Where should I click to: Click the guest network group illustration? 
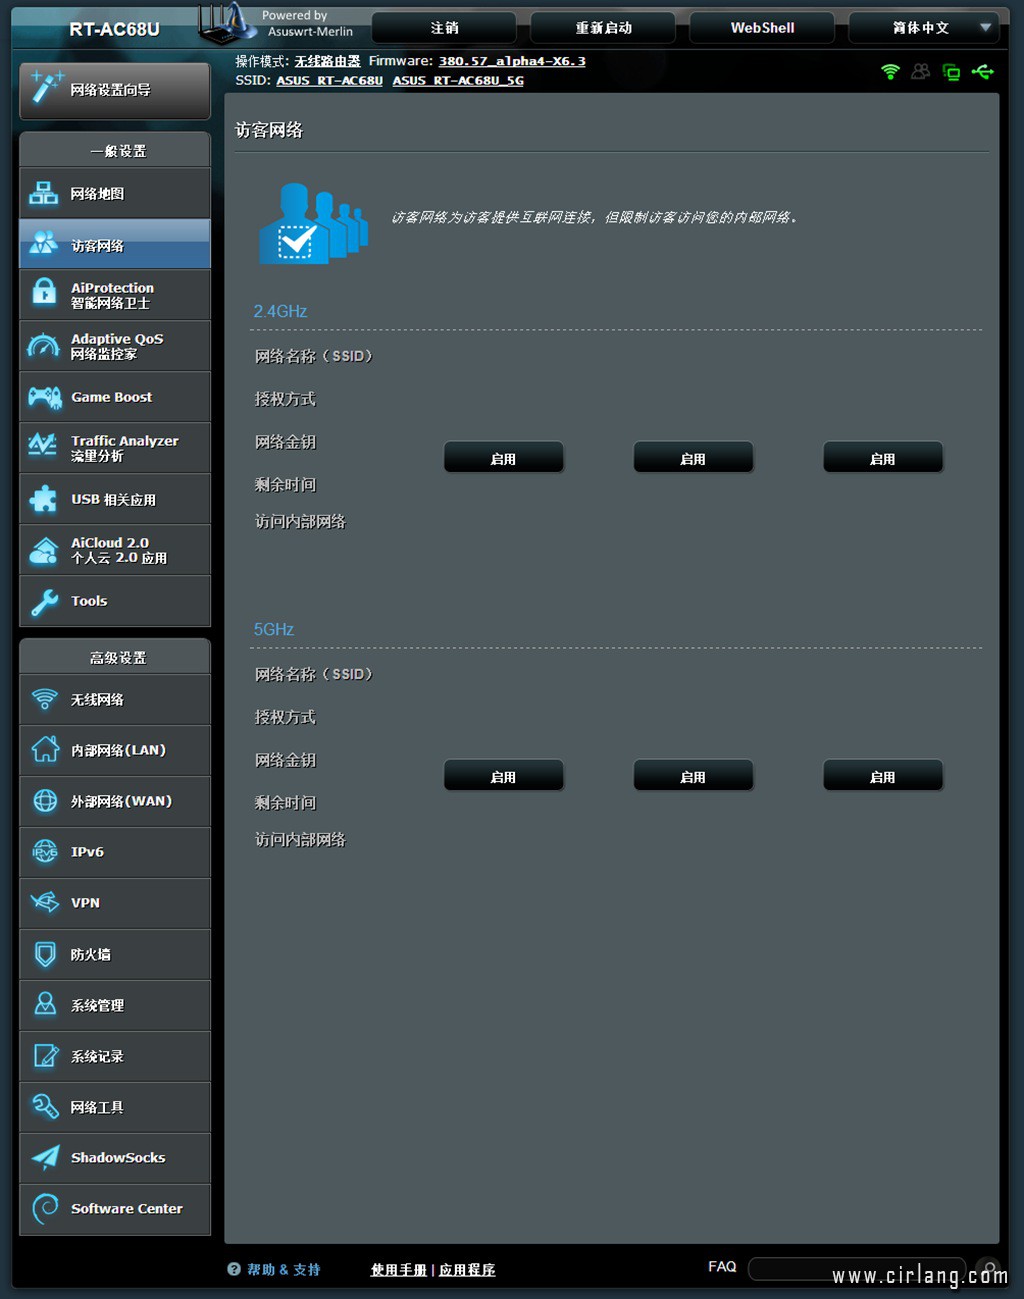[313, 223]
